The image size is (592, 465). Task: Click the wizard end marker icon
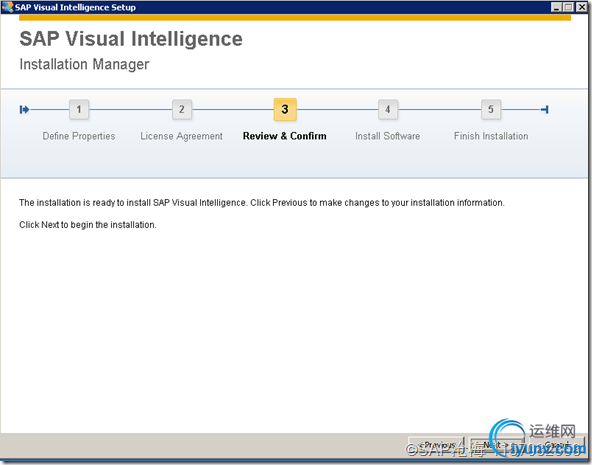coord(545,109)
